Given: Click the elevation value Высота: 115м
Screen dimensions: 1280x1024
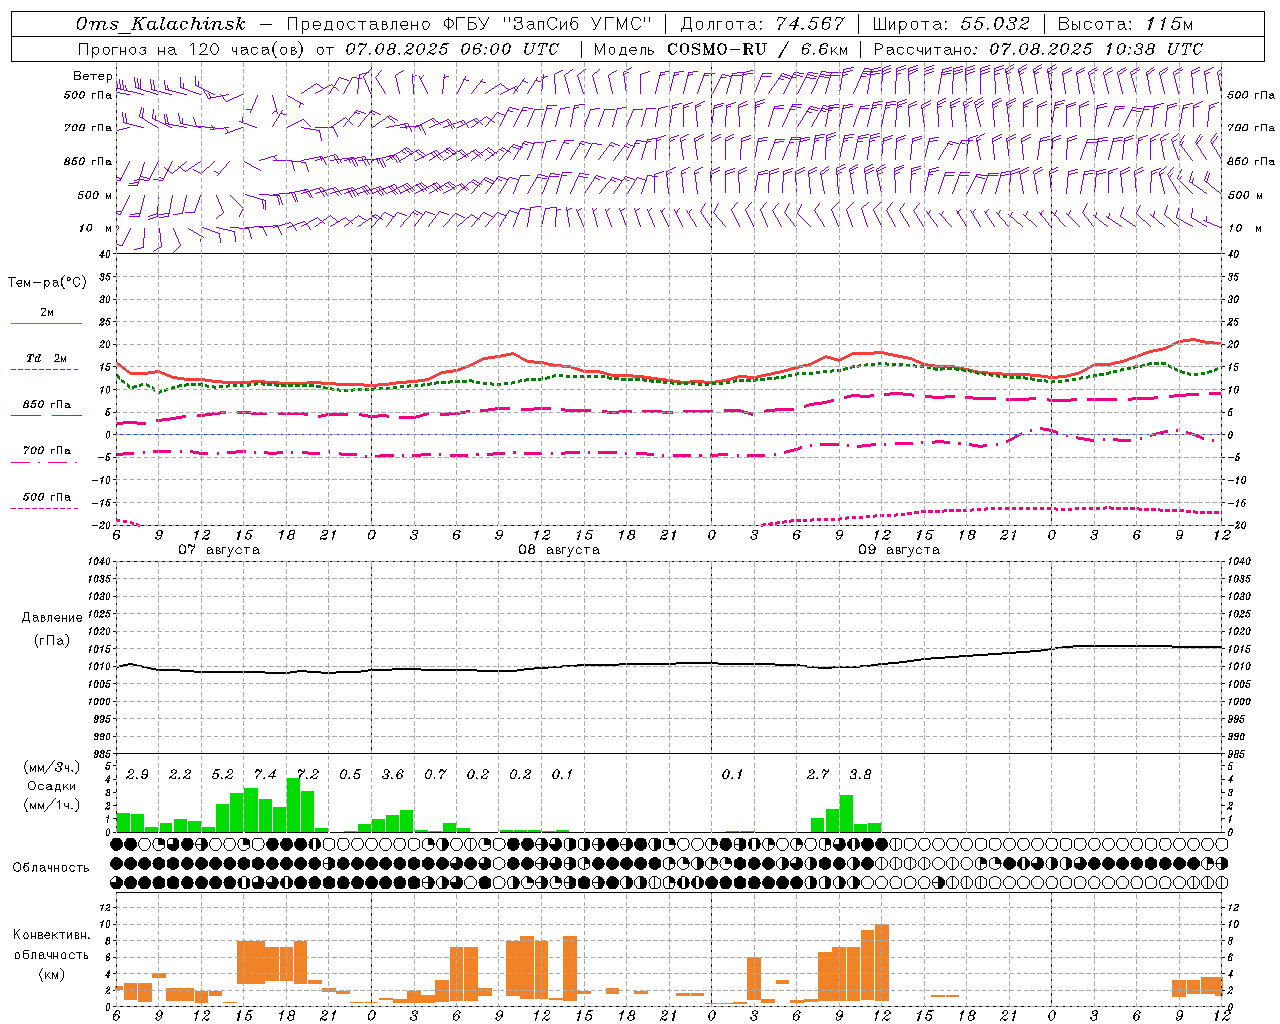Looking at the screenshot, I should coord(1125,24).
